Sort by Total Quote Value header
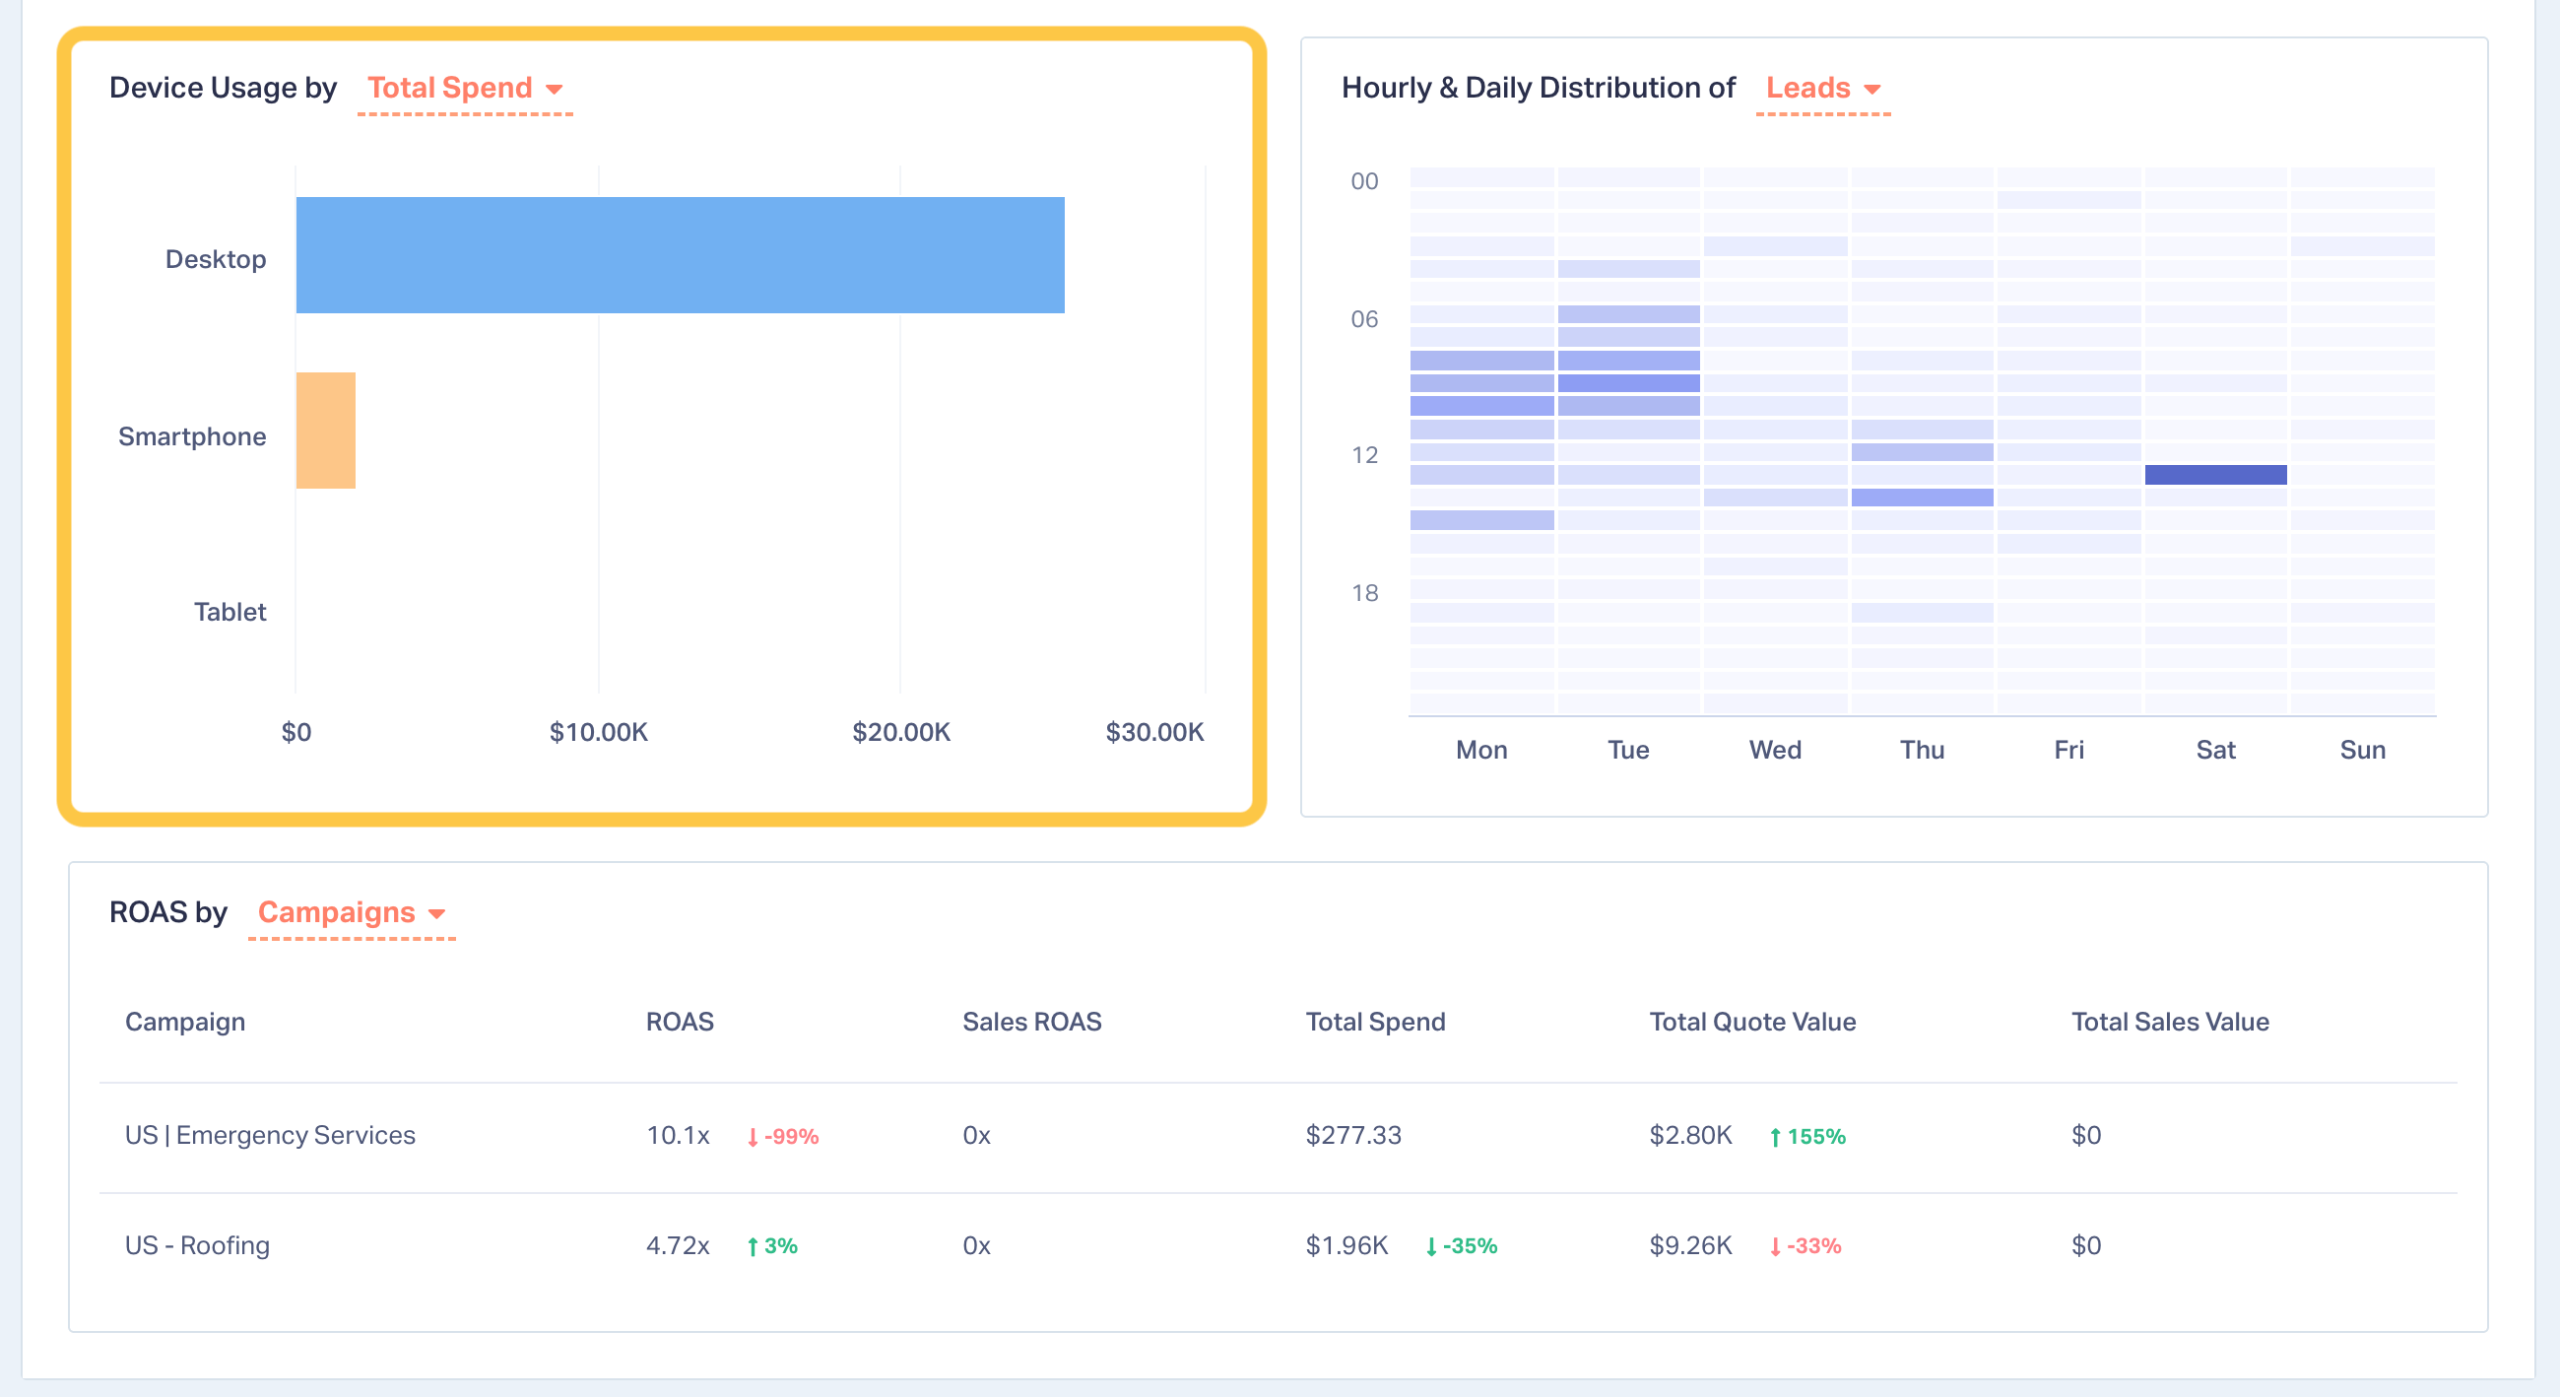 pos(1752,1022)
